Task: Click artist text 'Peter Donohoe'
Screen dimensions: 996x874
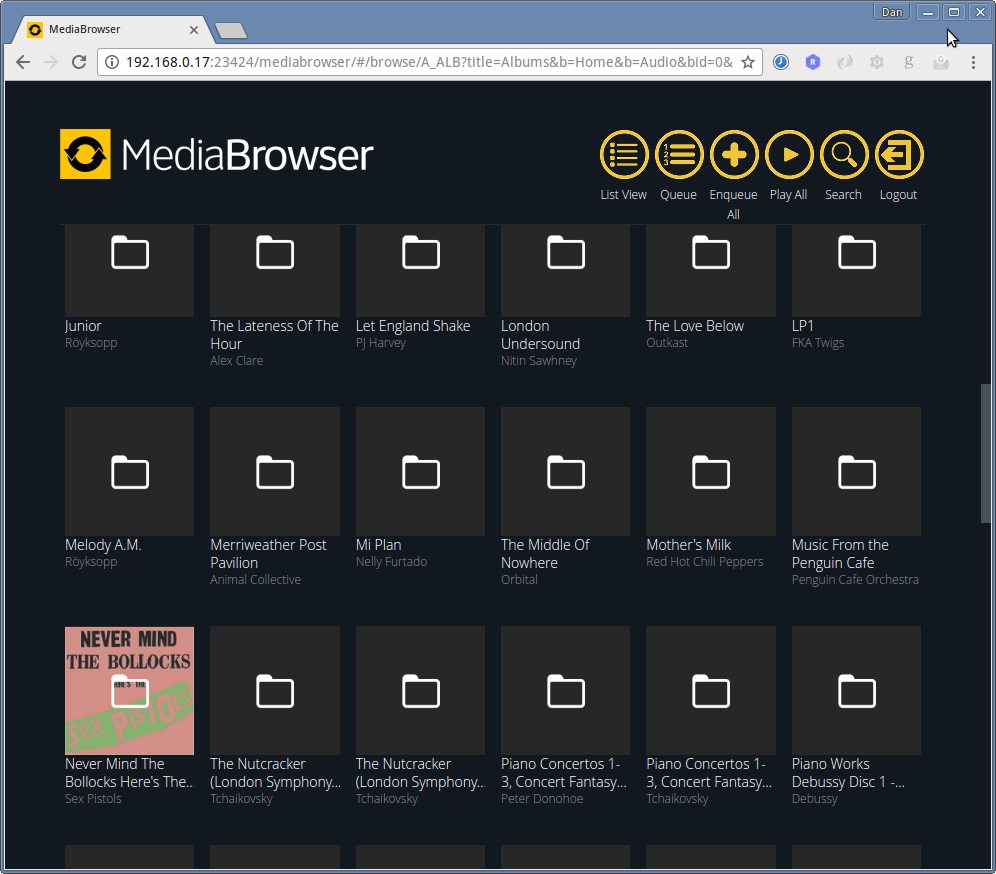Action: click(x=542, y=799)
